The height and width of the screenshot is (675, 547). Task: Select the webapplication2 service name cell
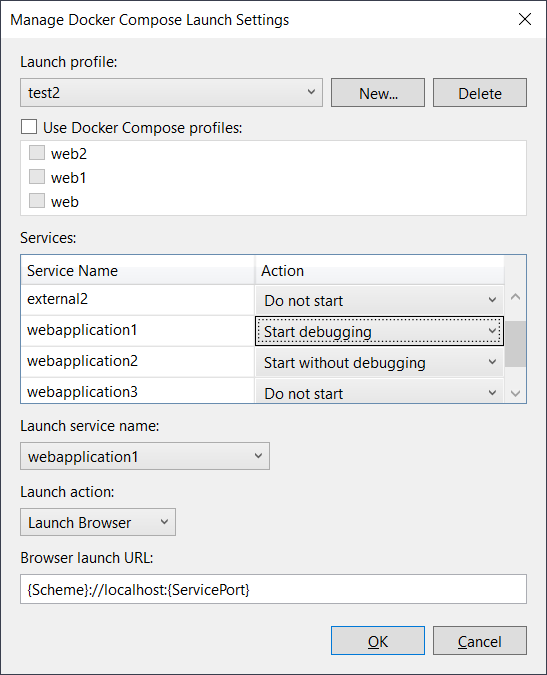coord(137,362)
